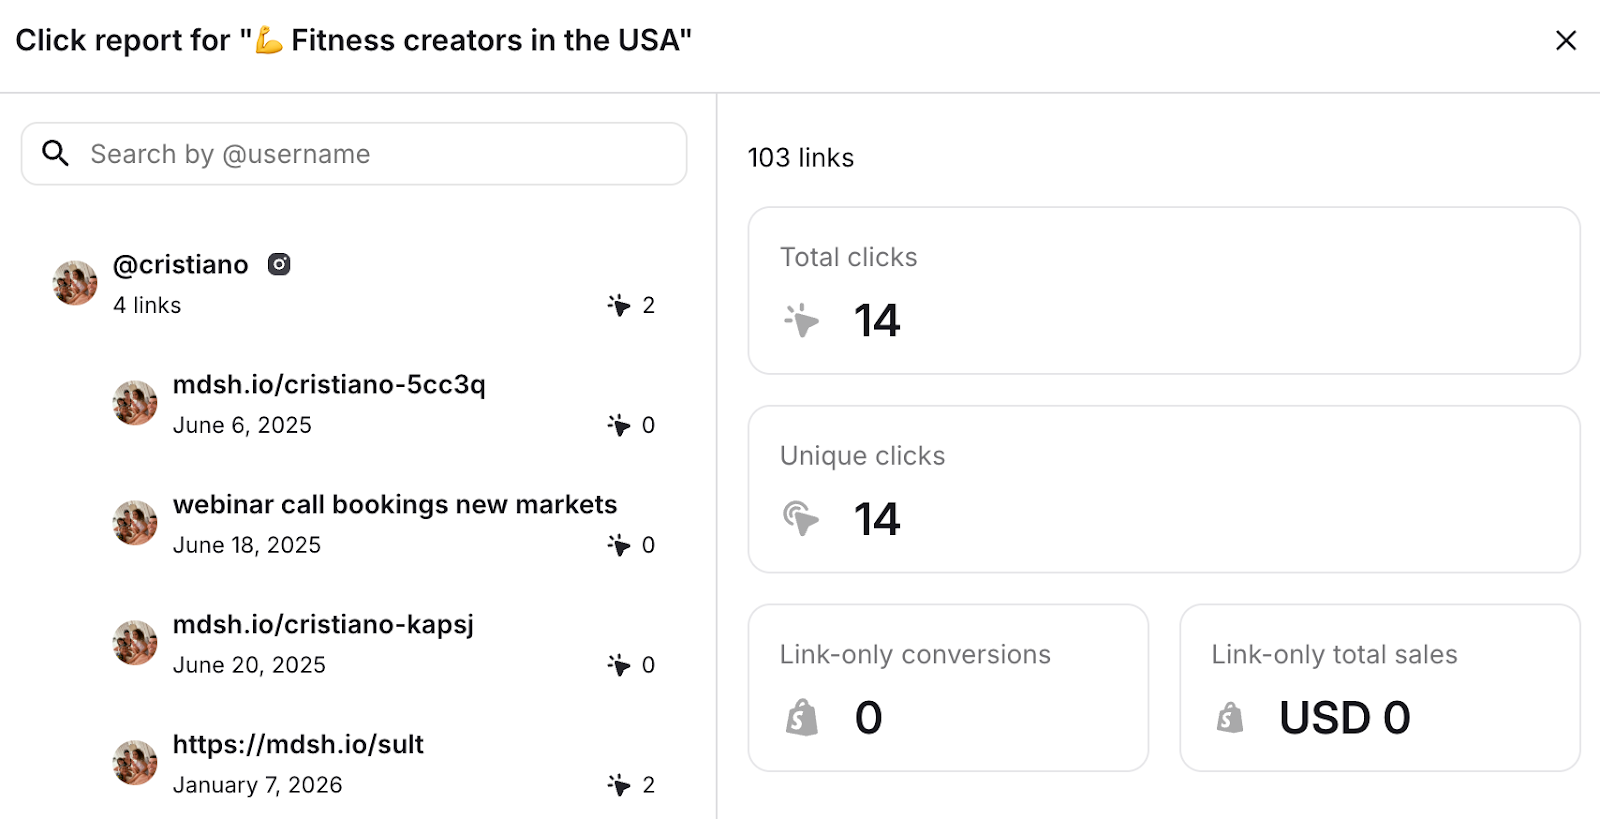
Task: Click the click-count icon for the January 7 link
Action: click(619, 785)
